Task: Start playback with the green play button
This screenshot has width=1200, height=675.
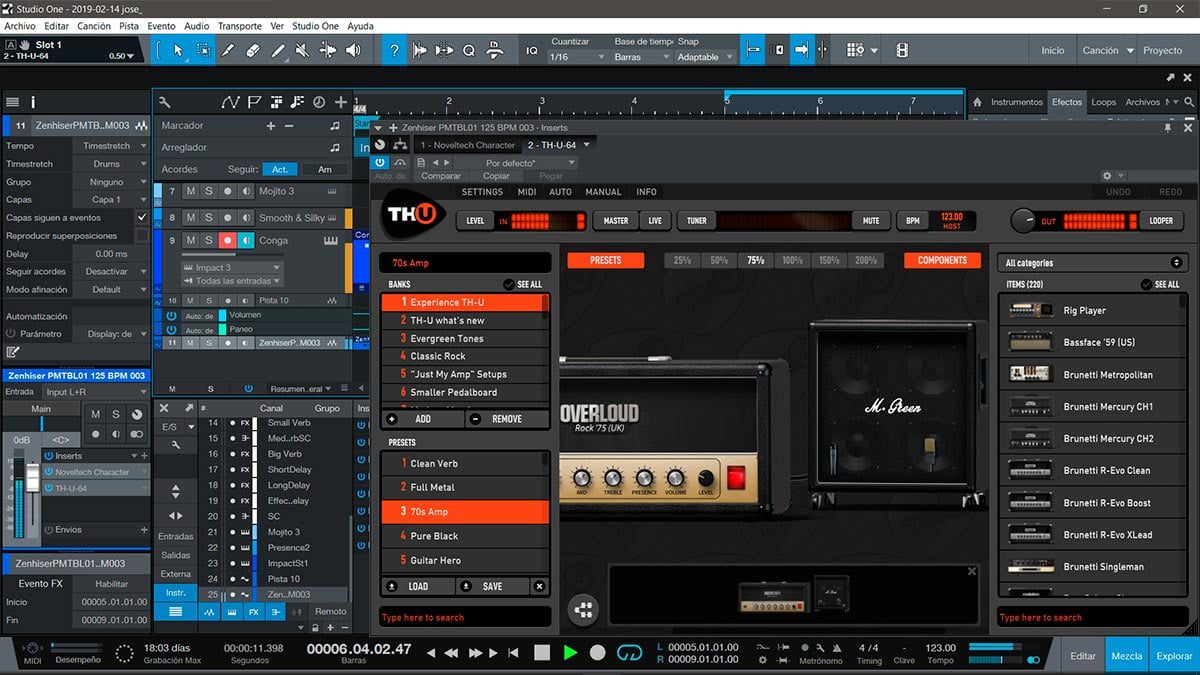Action: 570,652
